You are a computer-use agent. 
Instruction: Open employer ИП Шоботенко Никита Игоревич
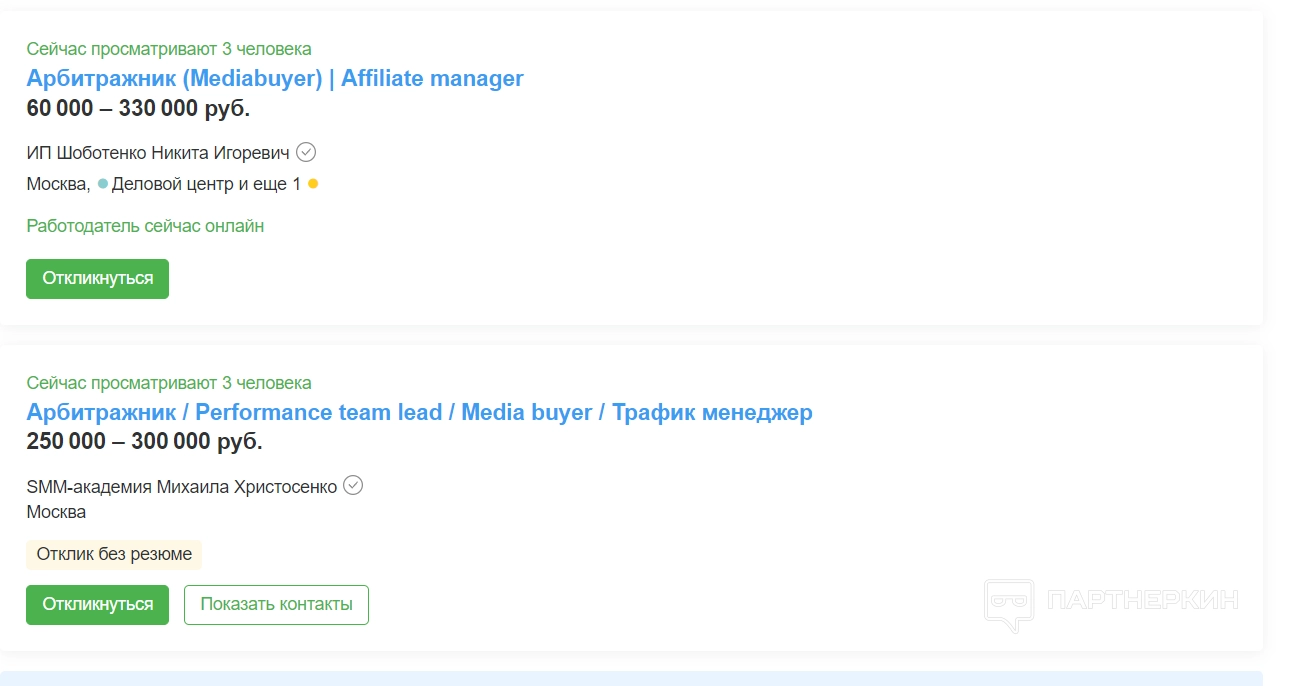[x=158, y=153]
